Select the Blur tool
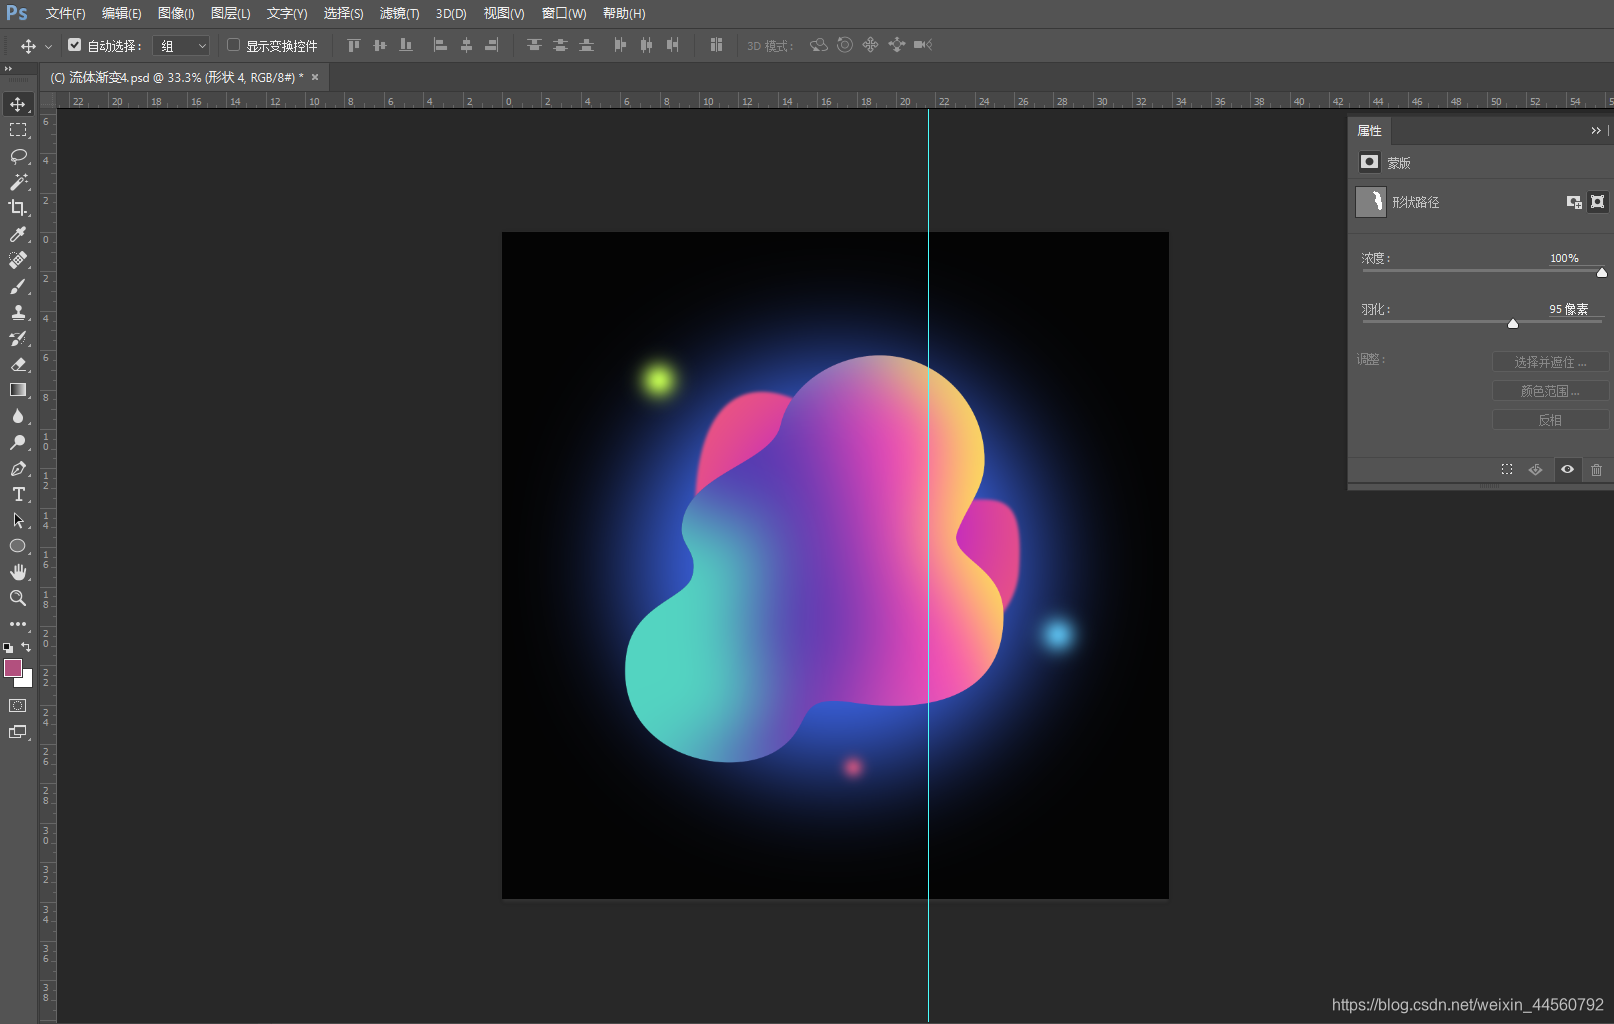This screenshot has width=1614, height=1024. pyautogui.click(x=18, y=416)
